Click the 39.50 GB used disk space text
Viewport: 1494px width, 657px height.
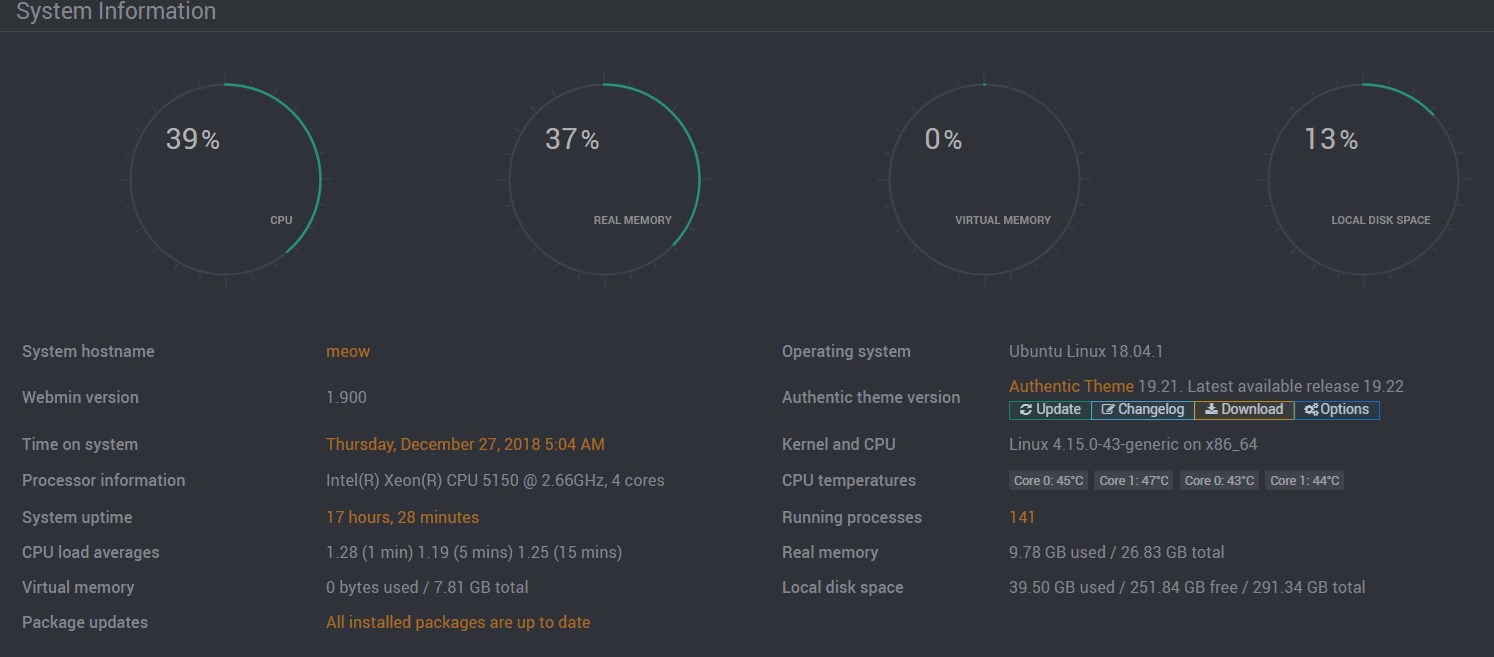point(1187,587)
